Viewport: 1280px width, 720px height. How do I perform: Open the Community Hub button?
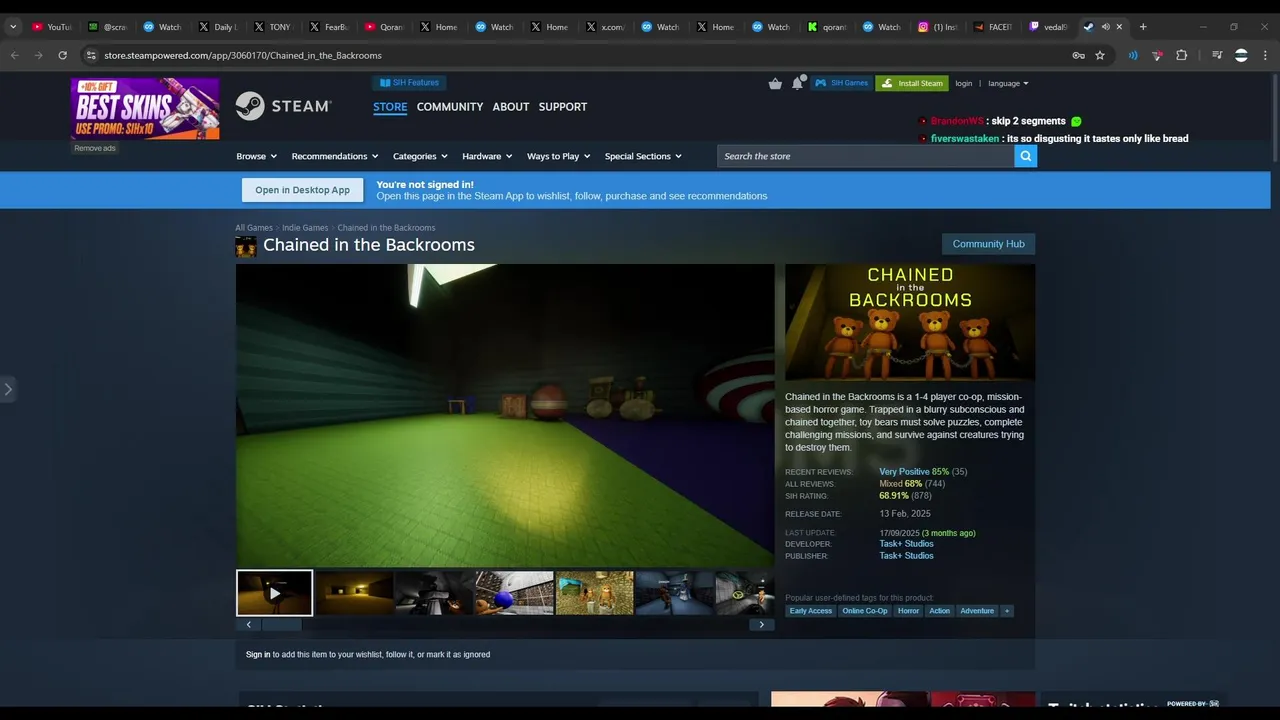pos(988,244)
